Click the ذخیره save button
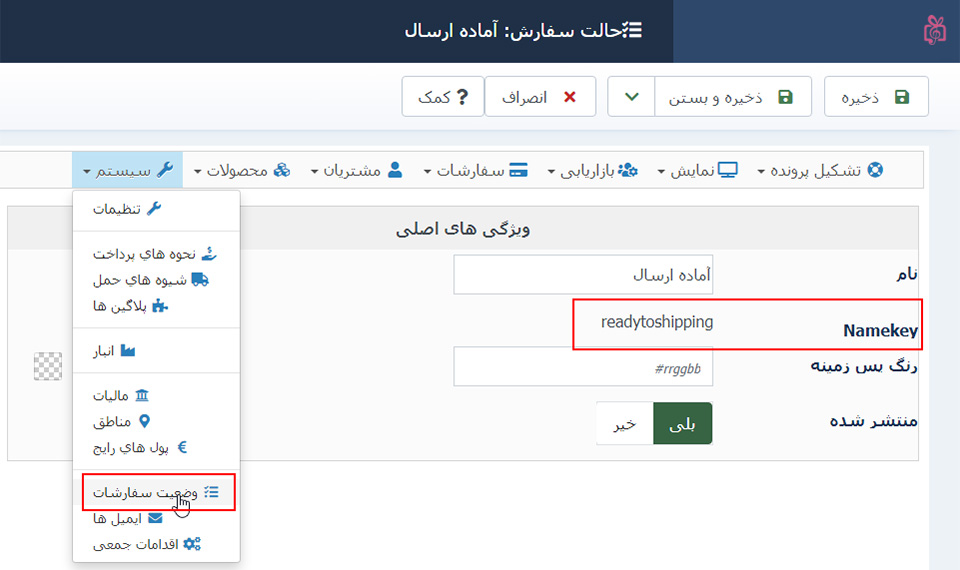Image resolution: width=960 pixels, height=570 pixels. coord(876,97)
